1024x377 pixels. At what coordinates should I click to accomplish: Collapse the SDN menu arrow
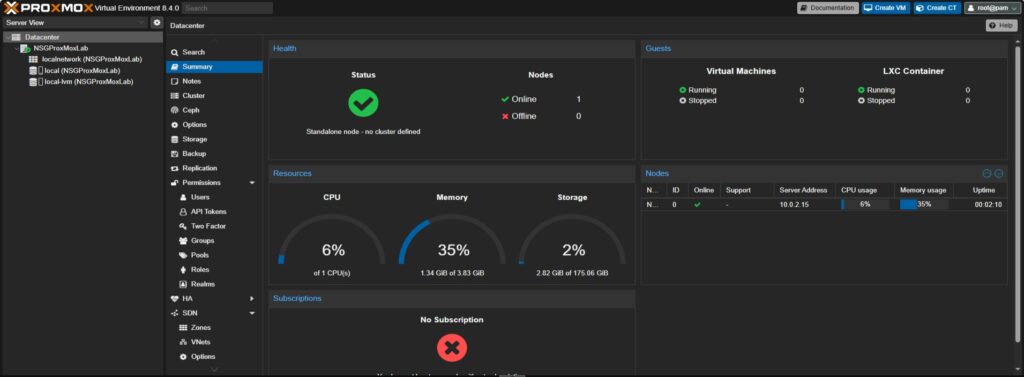(x=252, y=313)
